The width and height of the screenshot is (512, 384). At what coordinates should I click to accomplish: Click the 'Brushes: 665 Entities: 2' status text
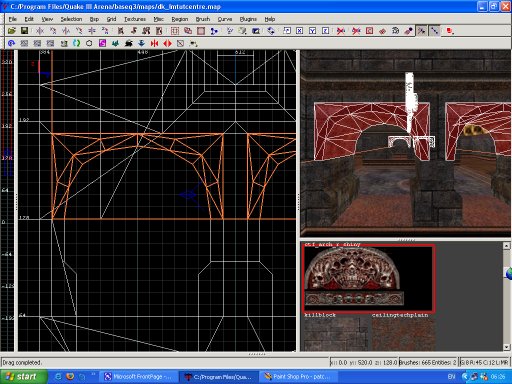pos(428,362)
